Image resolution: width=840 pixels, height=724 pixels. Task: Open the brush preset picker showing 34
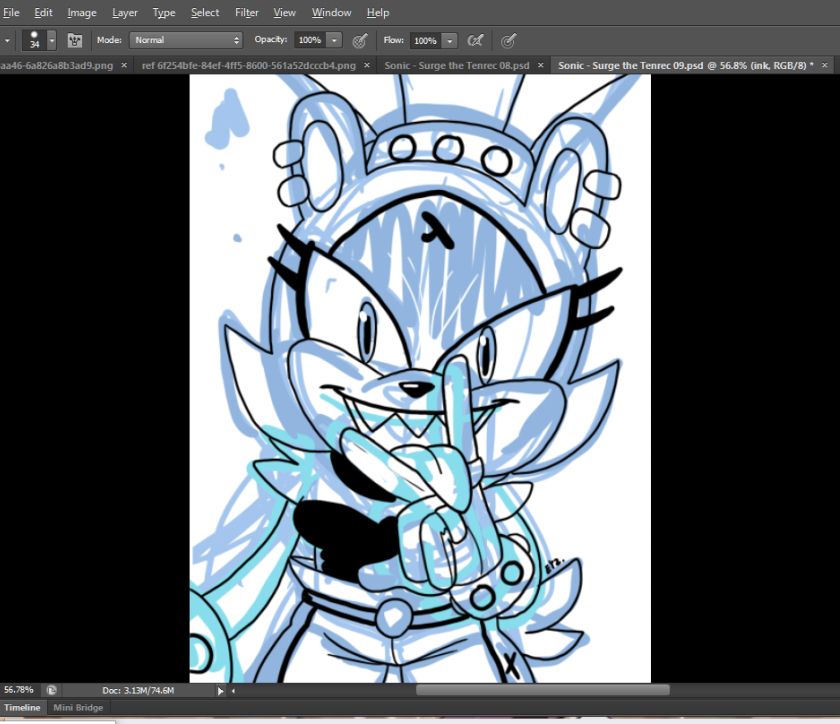point(34,40)
